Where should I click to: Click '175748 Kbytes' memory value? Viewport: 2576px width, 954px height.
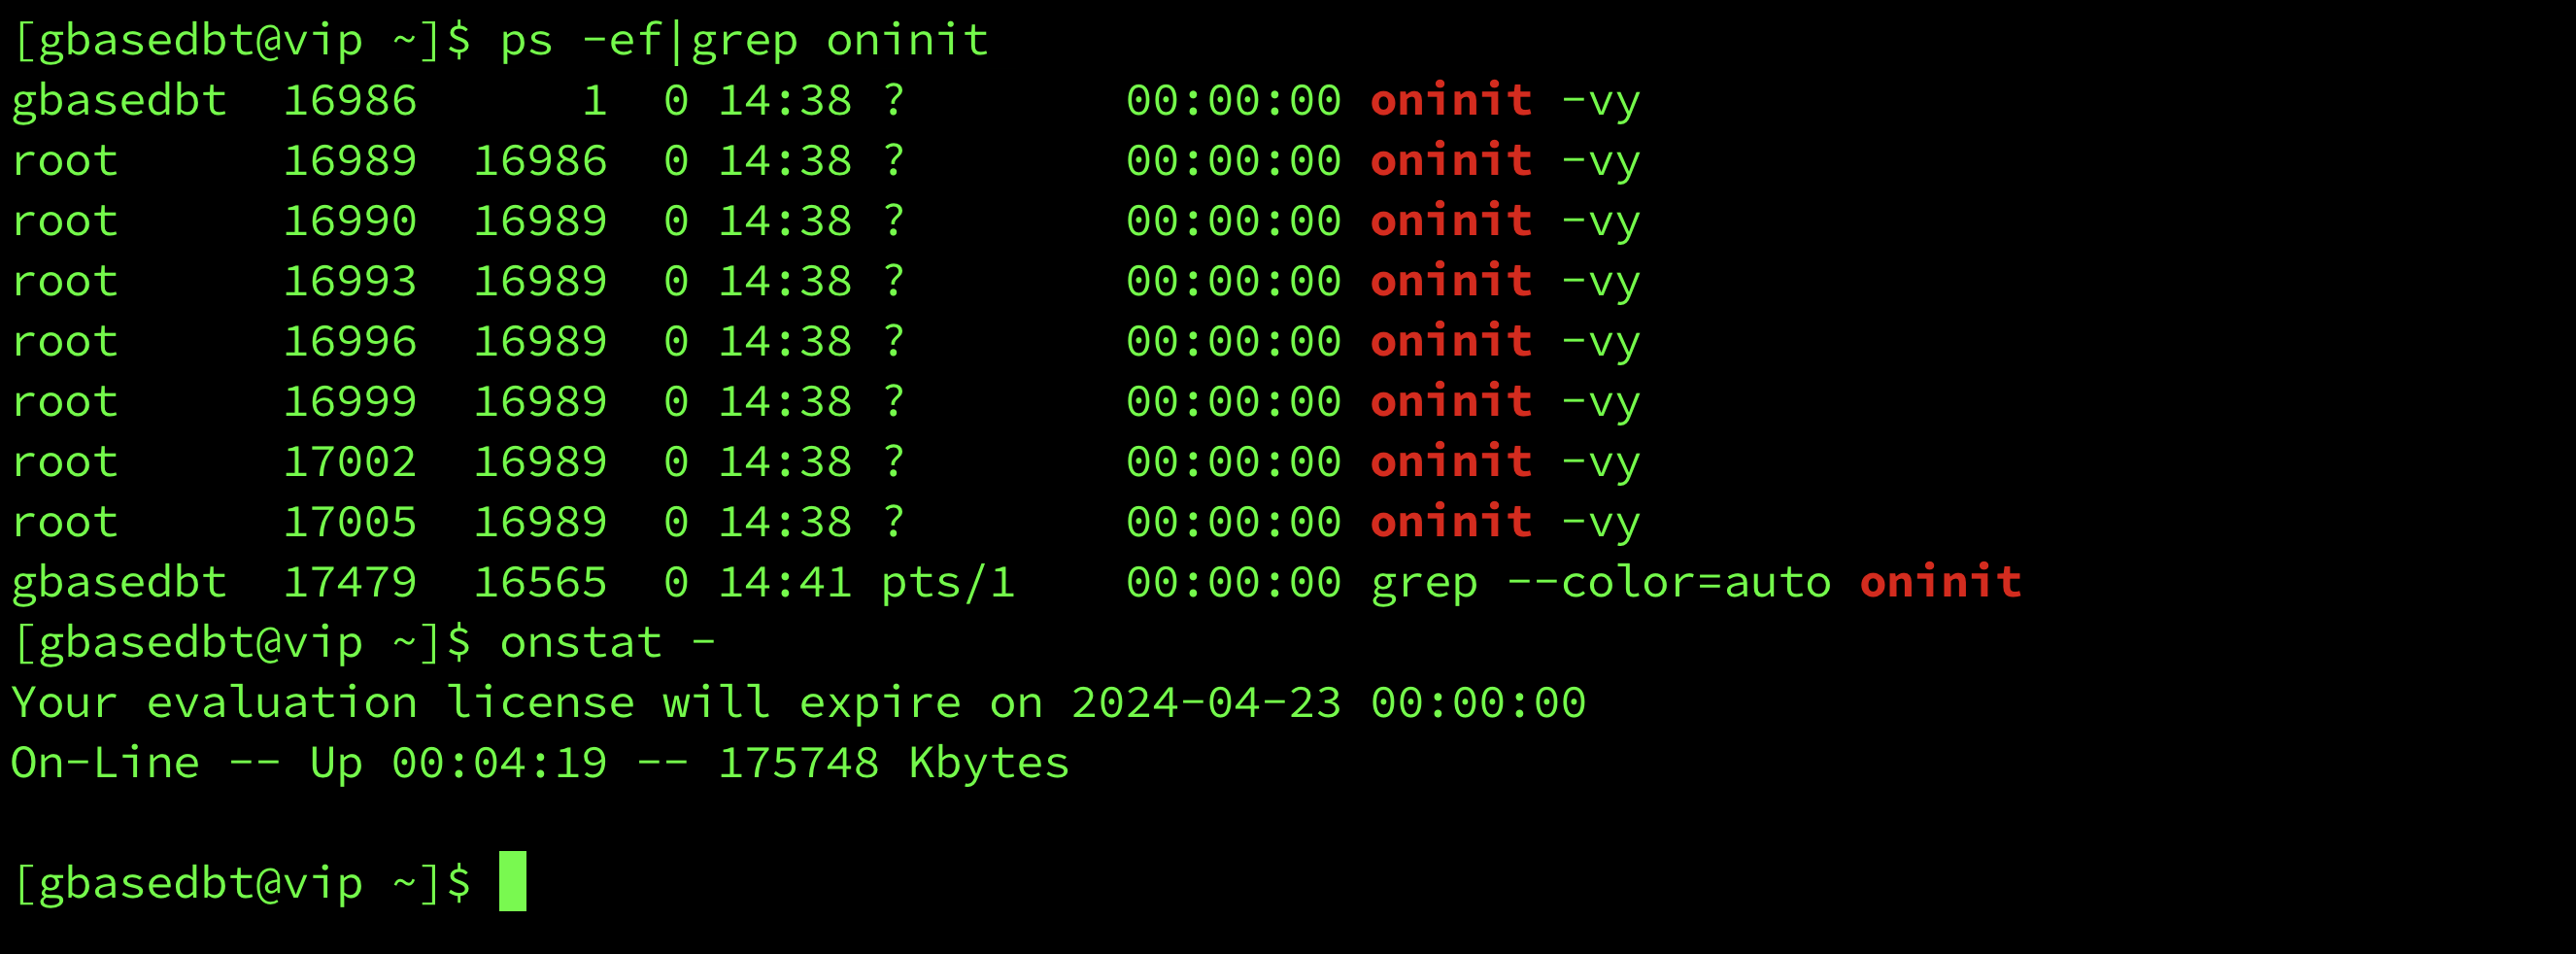coord(894,764)
